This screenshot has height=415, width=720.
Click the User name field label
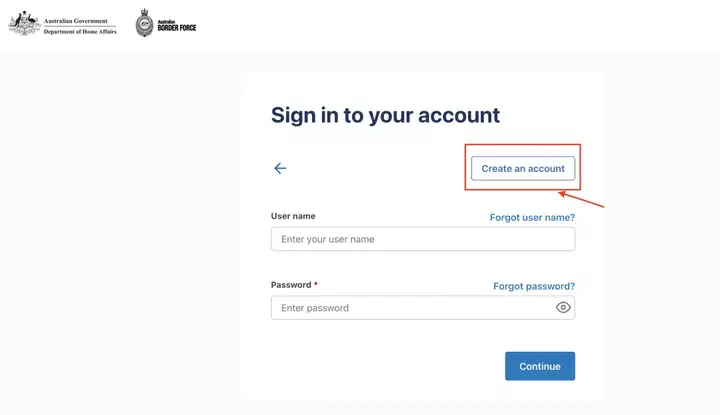(293, 216)
